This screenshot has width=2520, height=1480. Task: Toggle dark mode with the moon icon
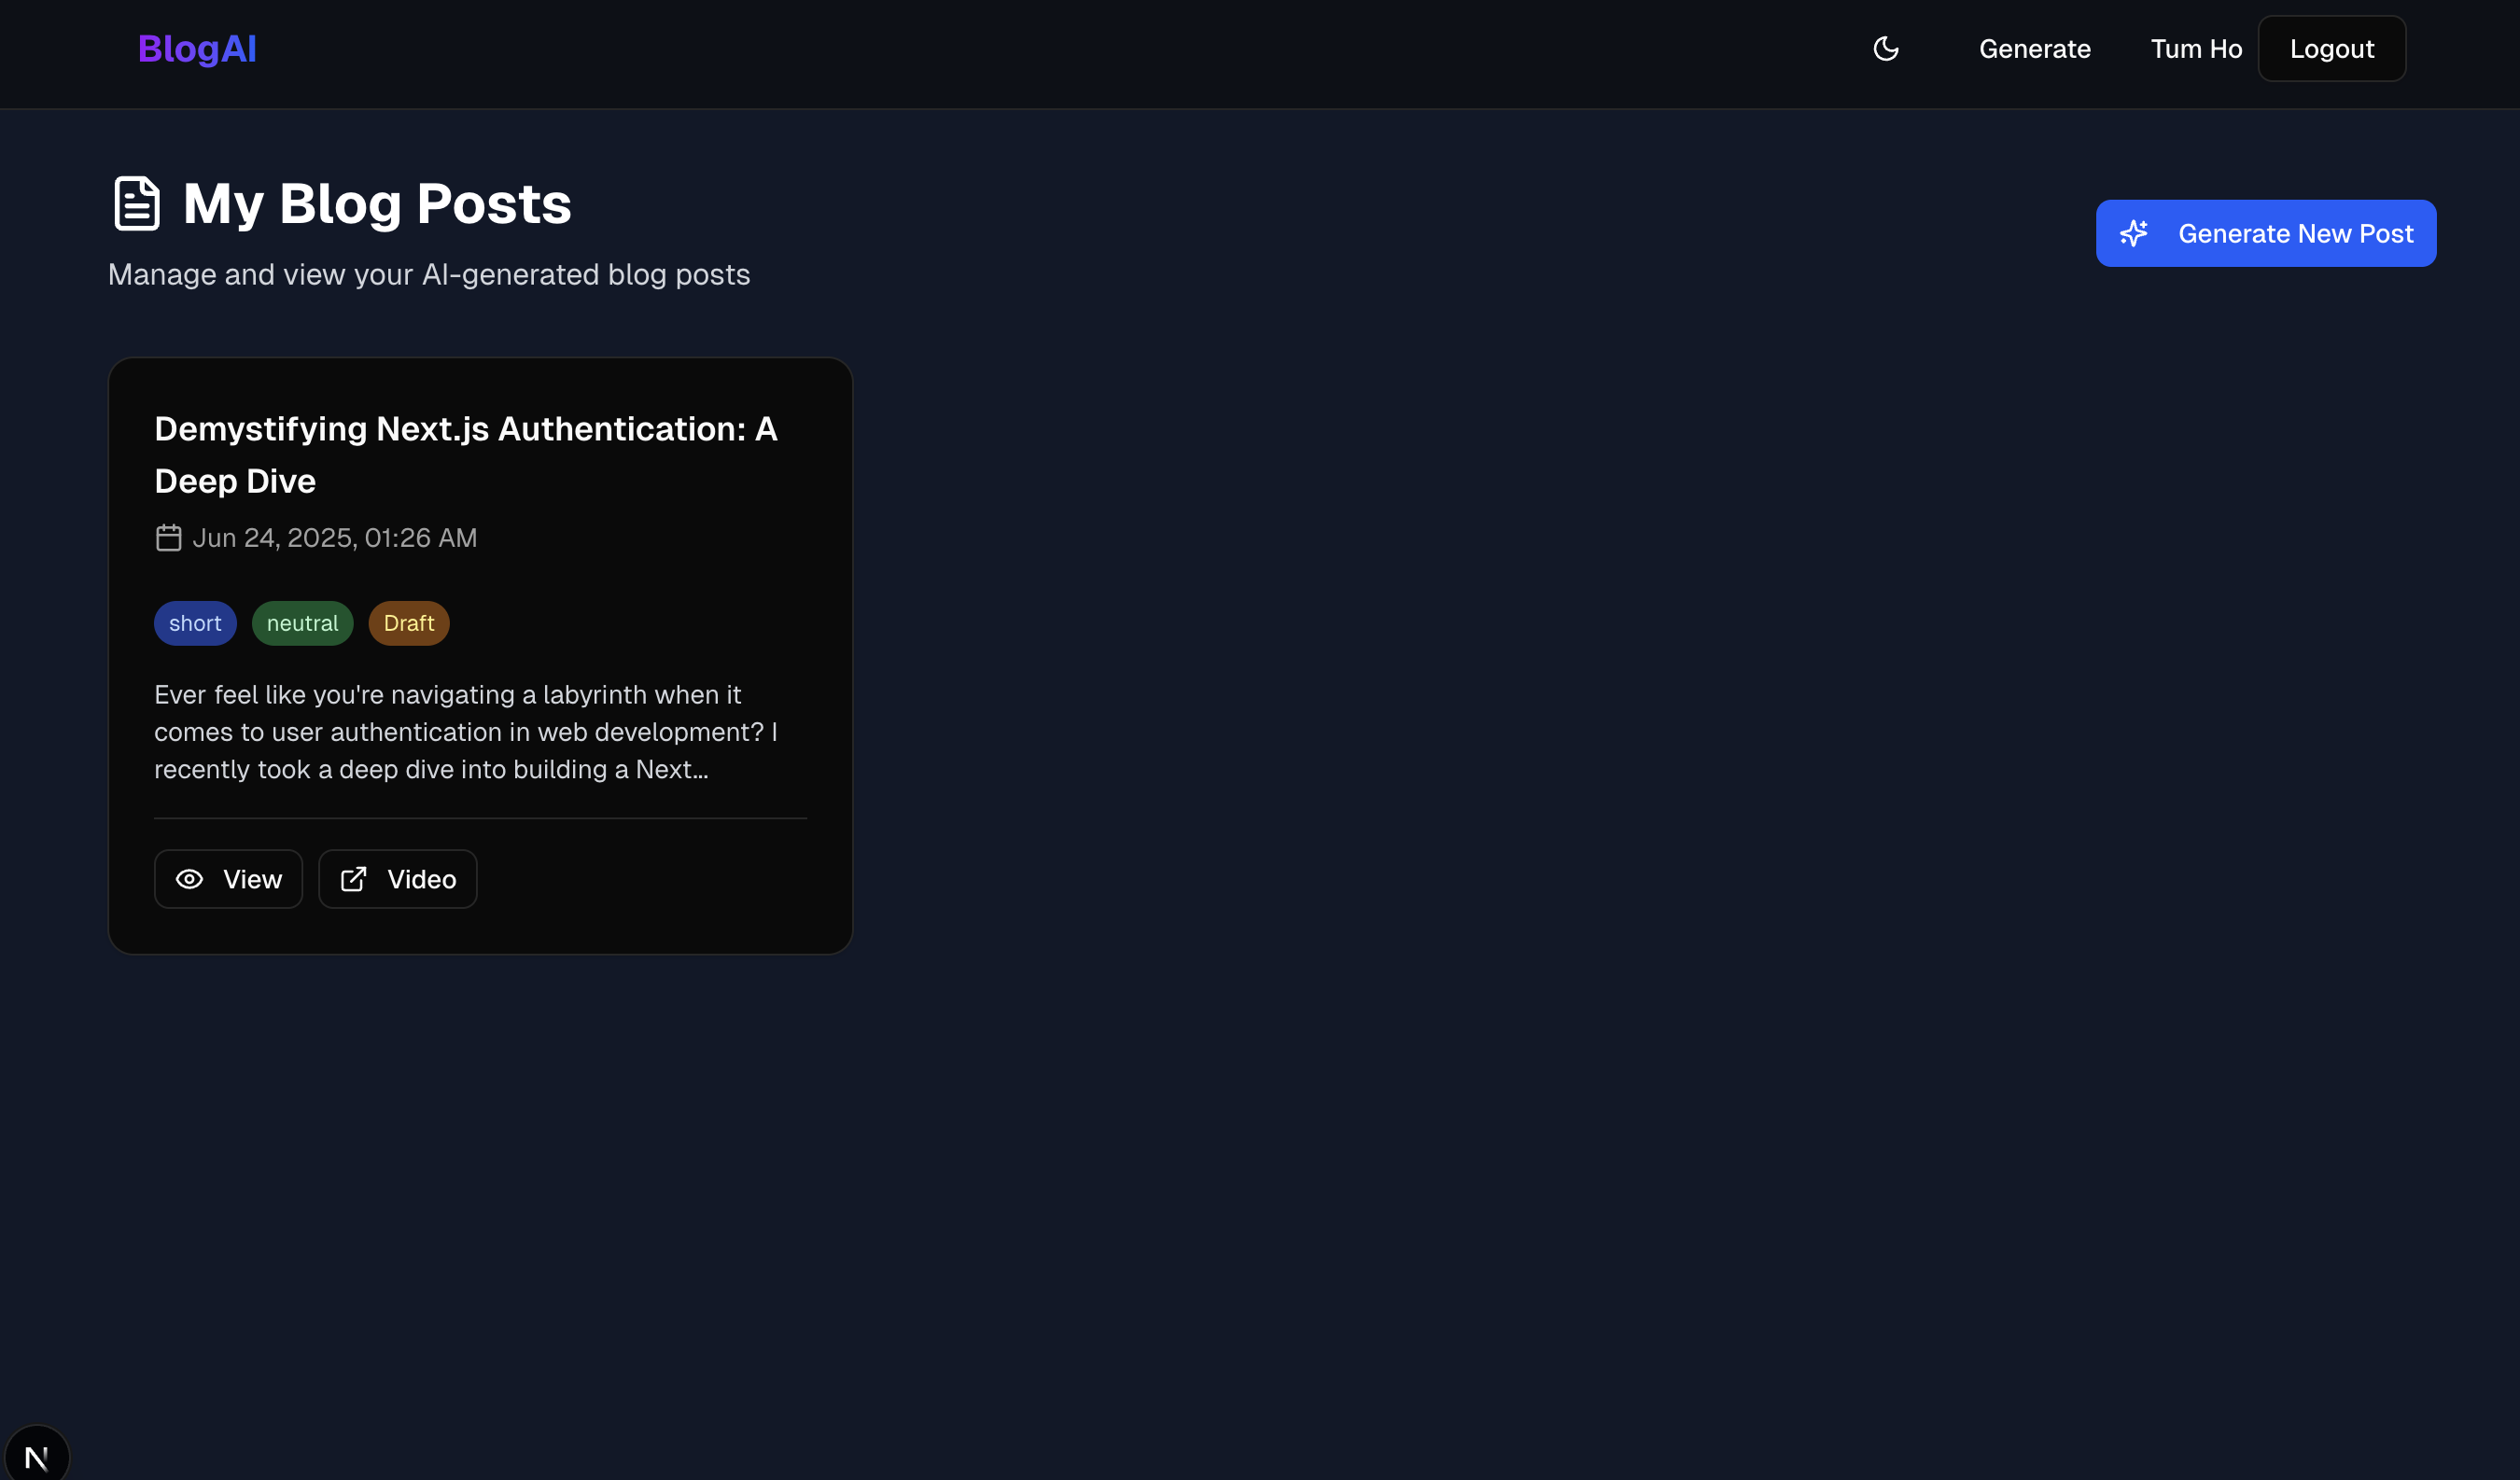1885,49
